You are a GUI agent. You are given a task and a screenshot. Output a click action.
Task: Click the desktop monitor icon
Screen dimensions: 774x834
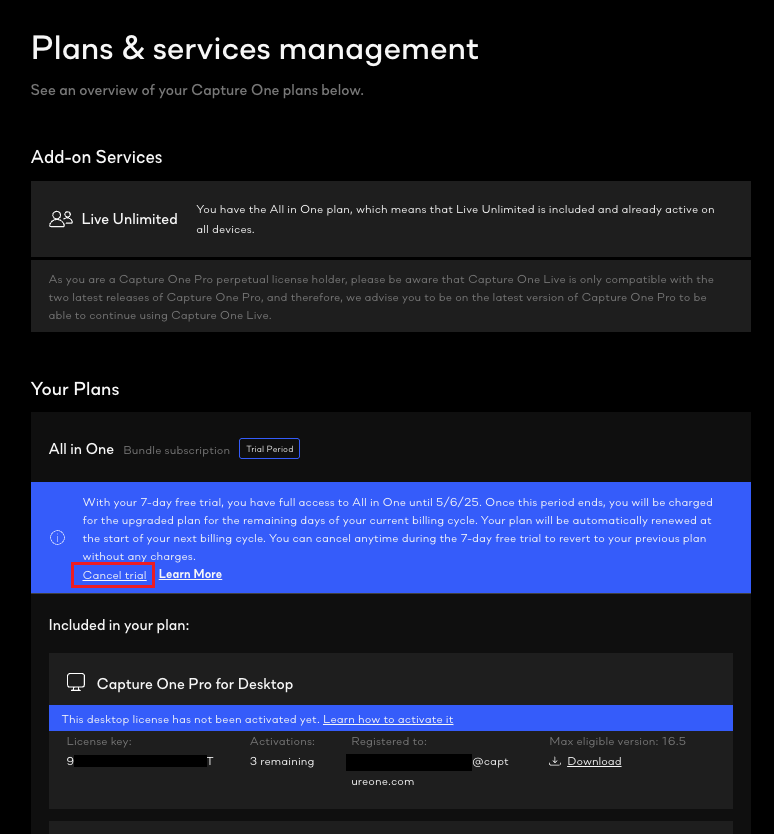pyautogui.click(x=75, y=683)
